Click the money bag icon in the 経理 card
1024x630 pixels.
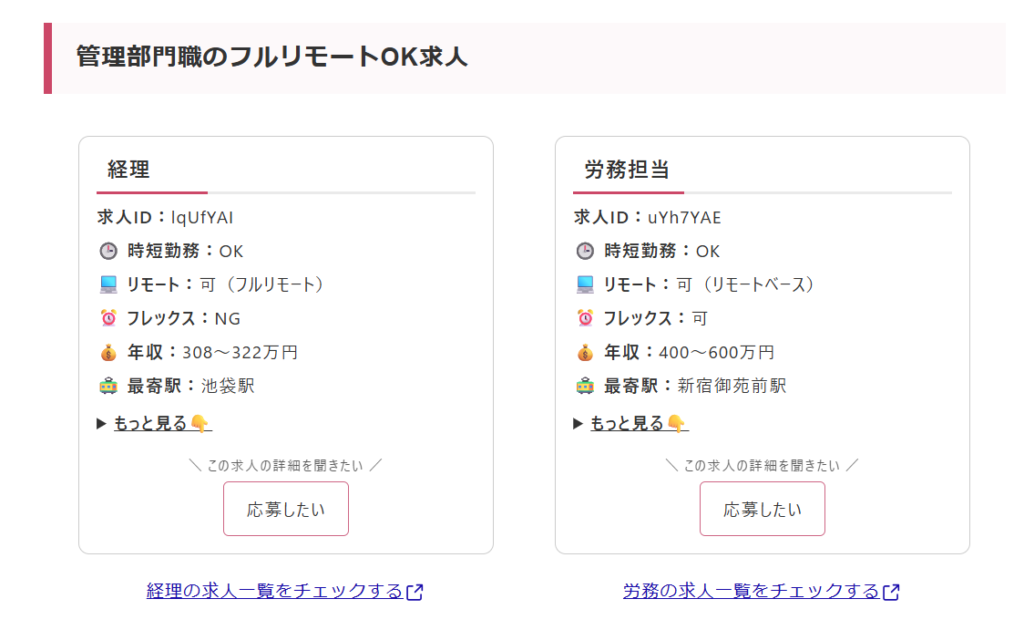(x=108, y=353)
